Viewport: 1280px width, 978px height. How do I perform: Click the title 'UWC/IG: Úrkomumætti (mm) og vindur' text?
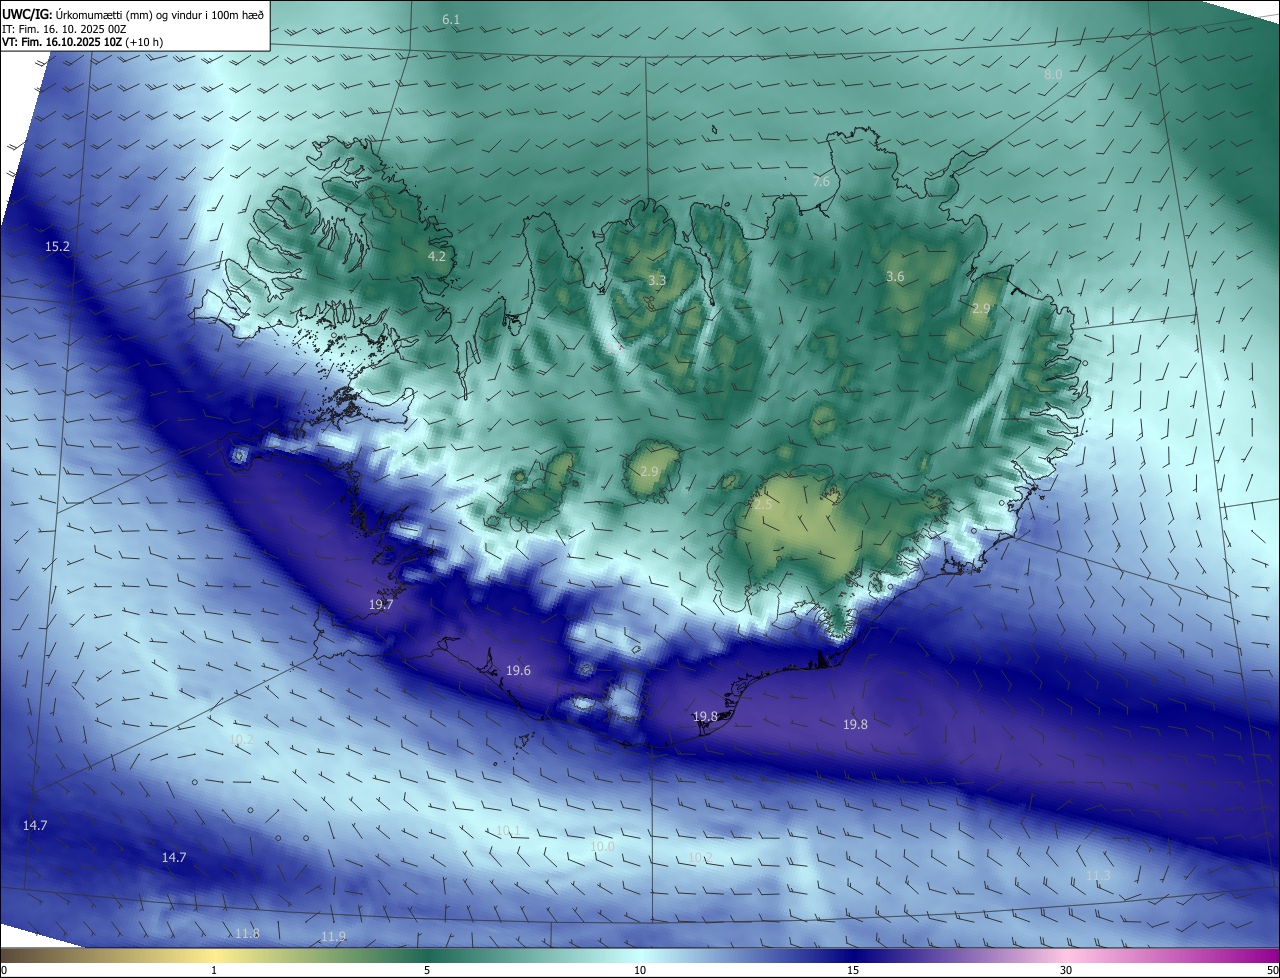(133, 14)
